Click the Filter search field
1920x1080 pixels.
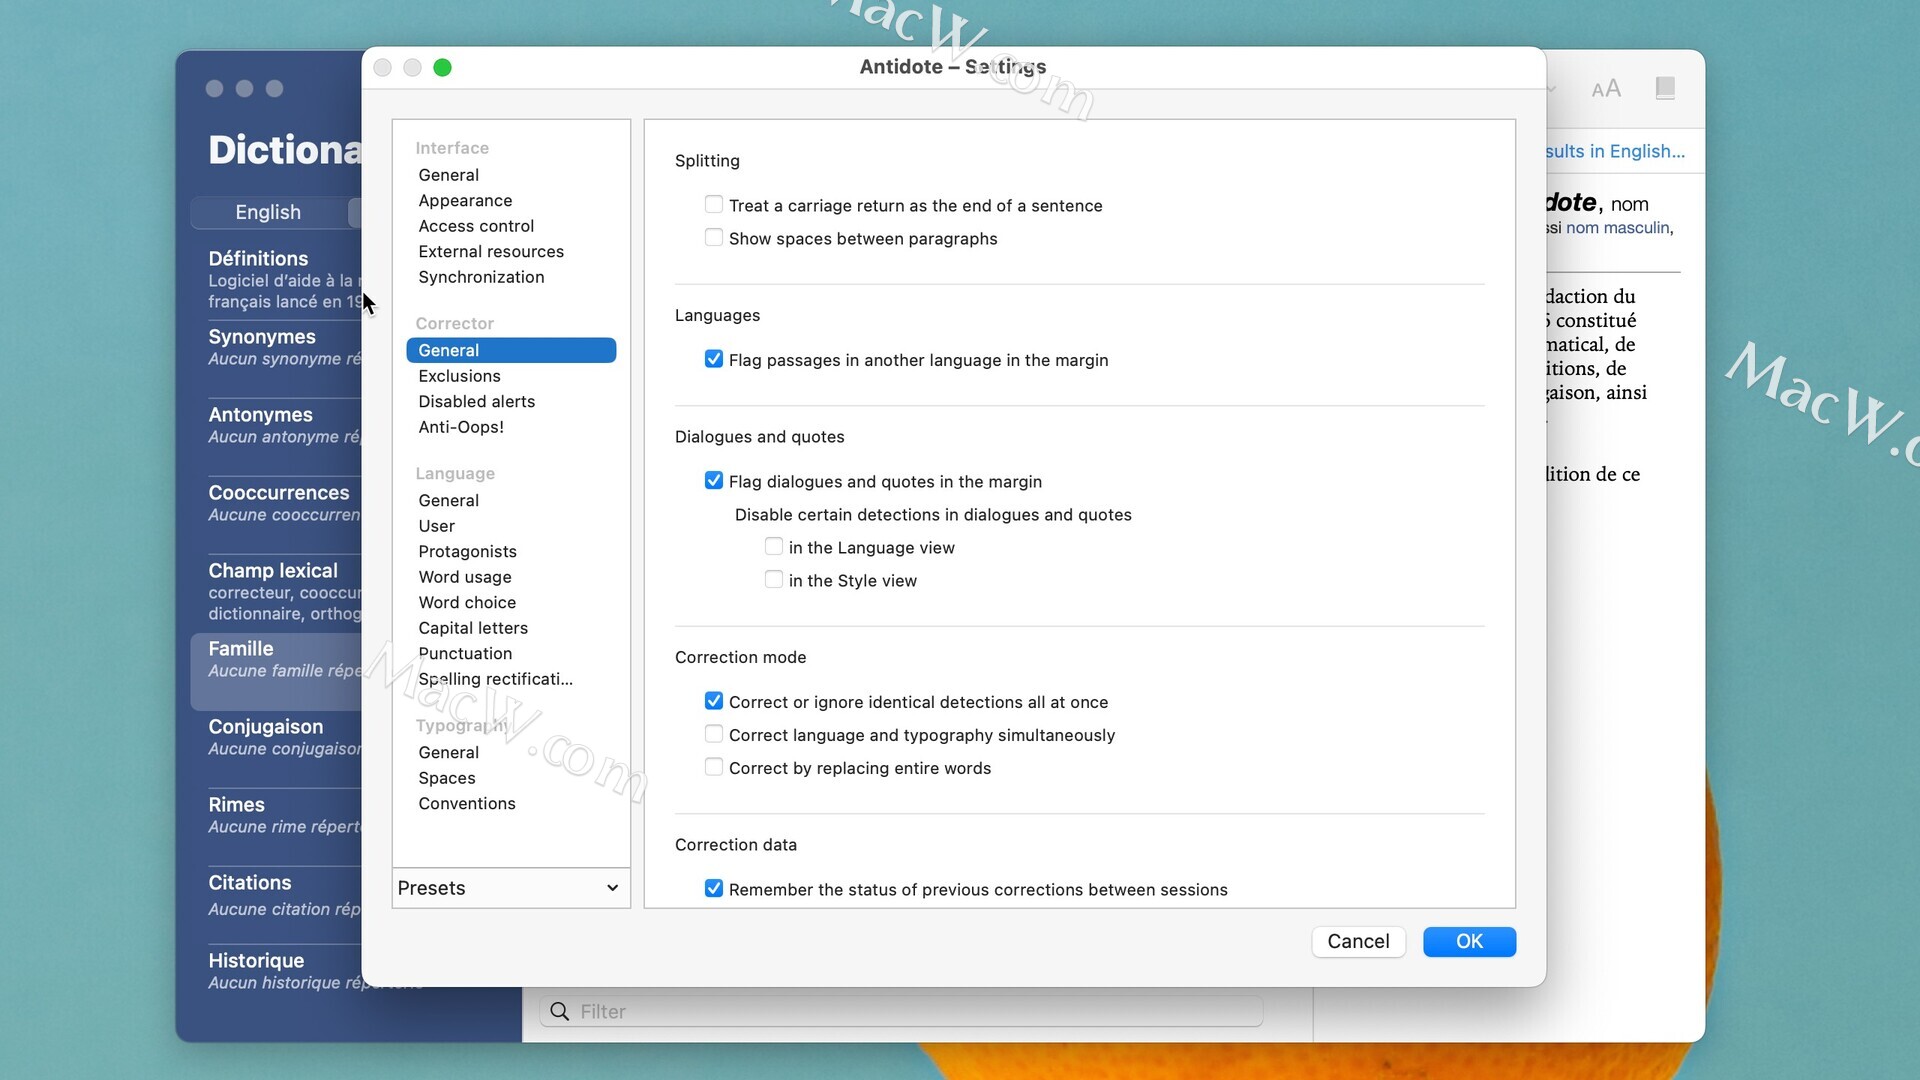click(x=901, y=1011)
